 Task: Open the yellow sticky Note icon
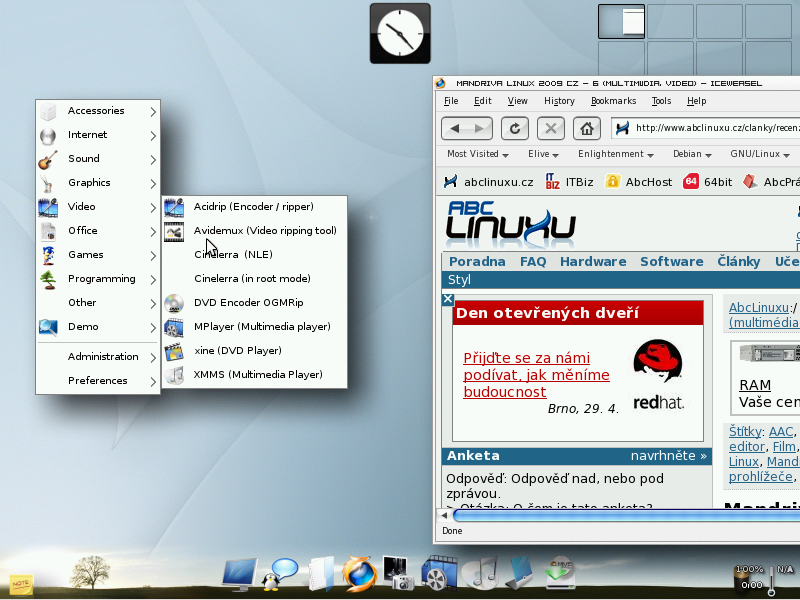point(21,584)
